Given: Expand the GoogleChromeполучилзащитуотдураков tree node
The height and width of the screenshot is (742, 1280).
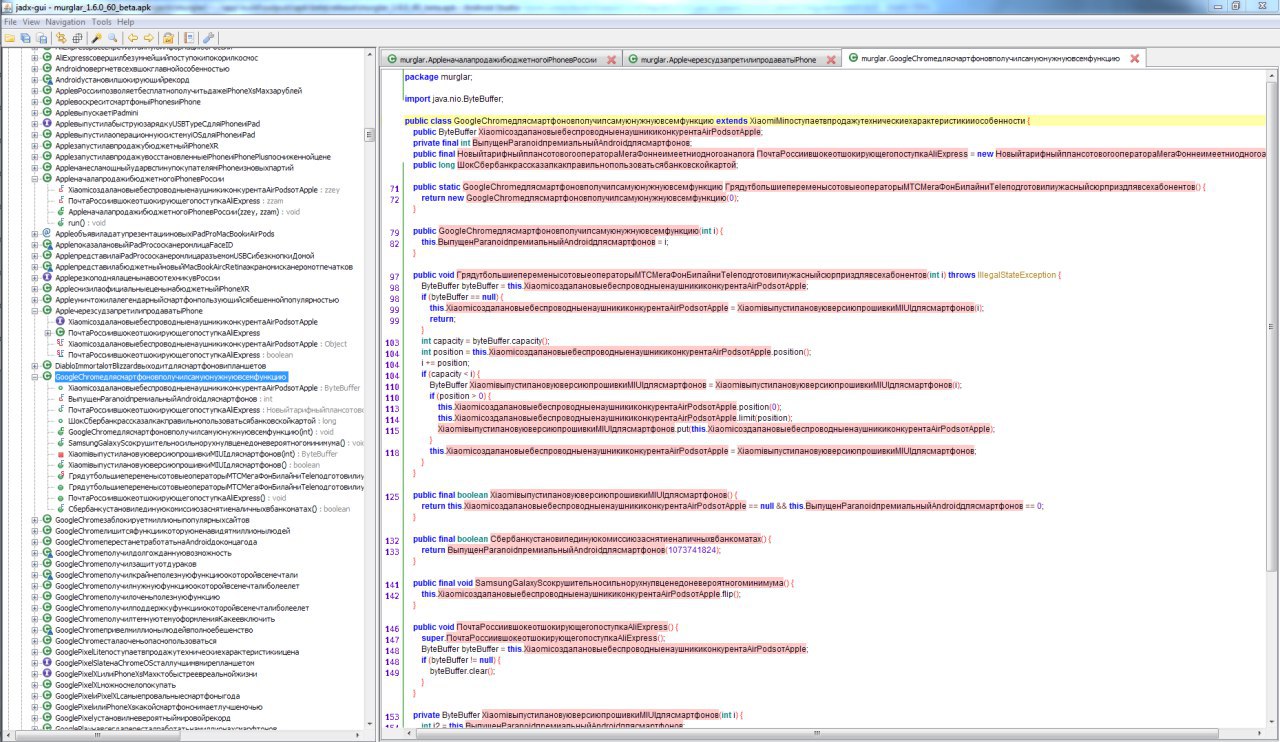Looking at the screenshot, I should (x=35, y=563).
